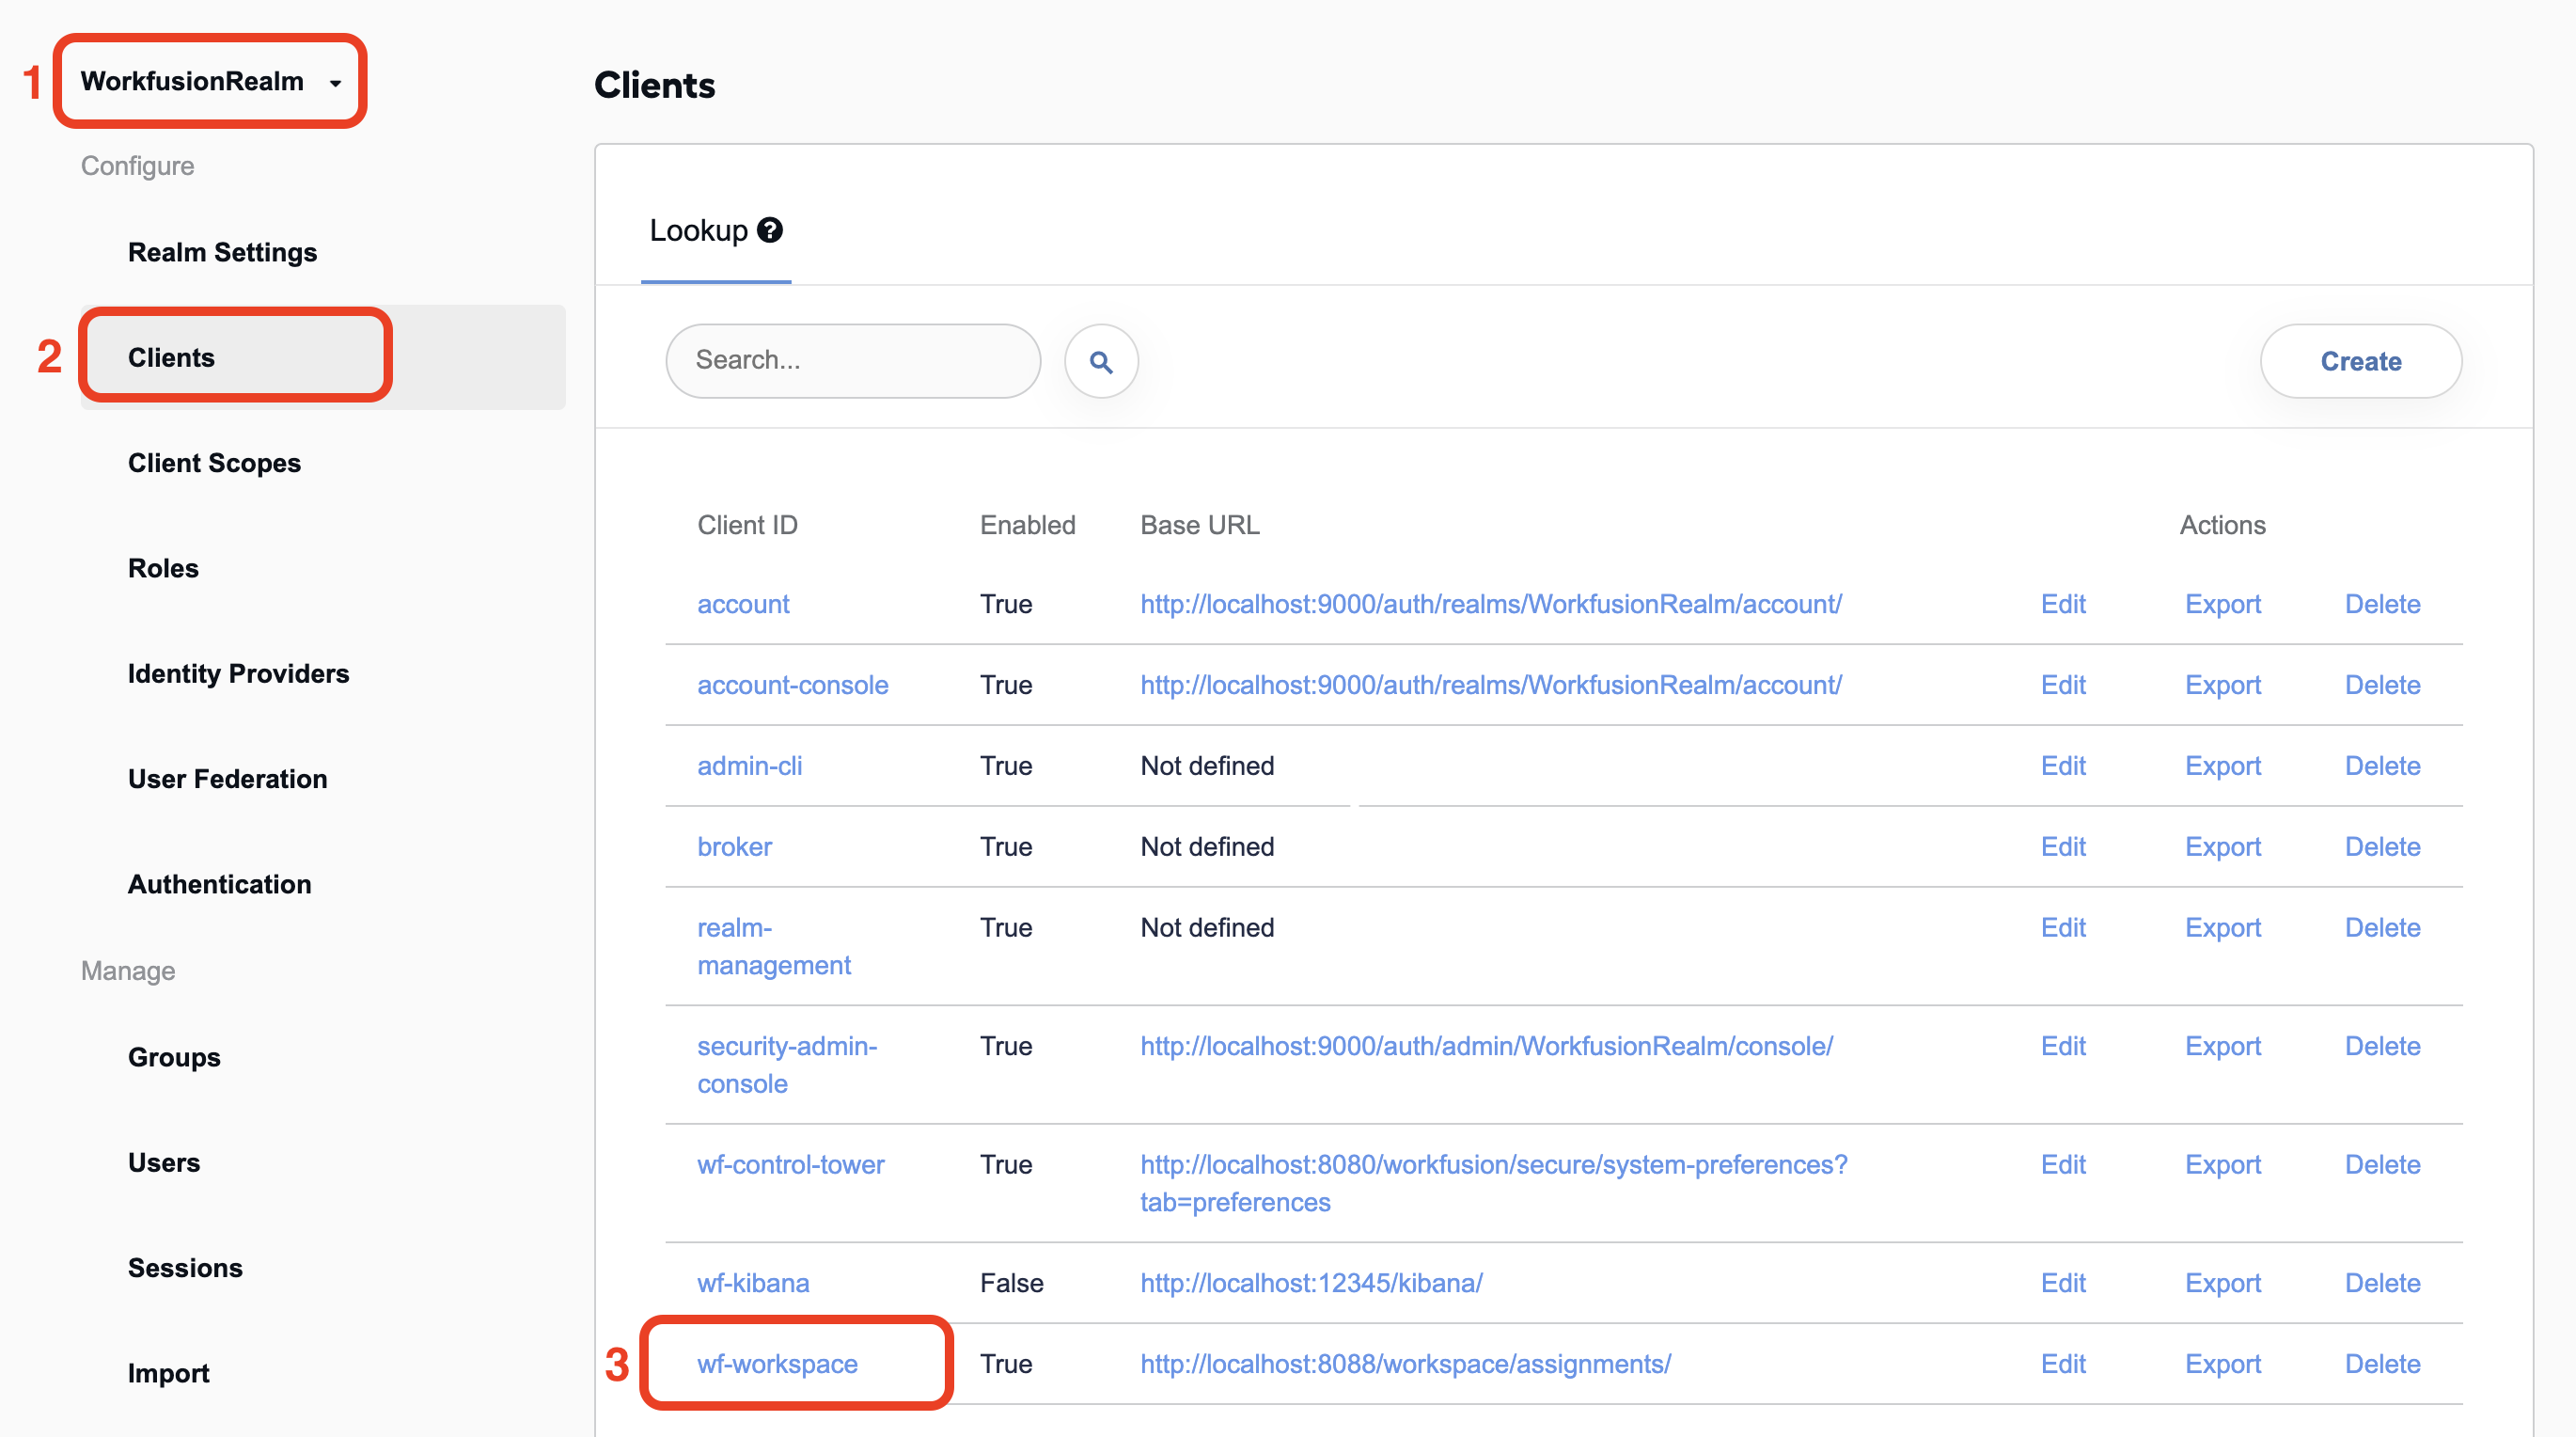This screenshot has height=1437, width=2576.
Task: Export the account-console client
Action: [x=2222, y=685]
